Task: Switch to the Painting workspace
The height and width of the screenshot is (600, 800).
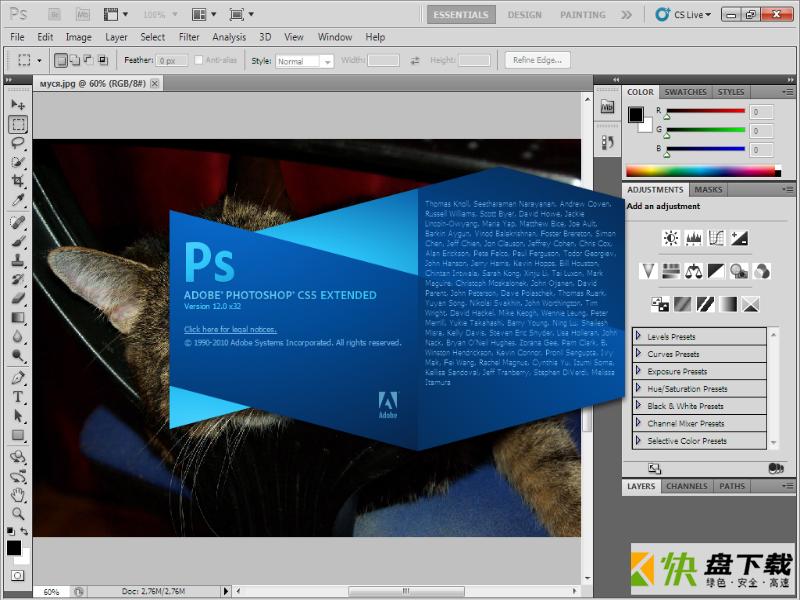Action: (583, 15)
